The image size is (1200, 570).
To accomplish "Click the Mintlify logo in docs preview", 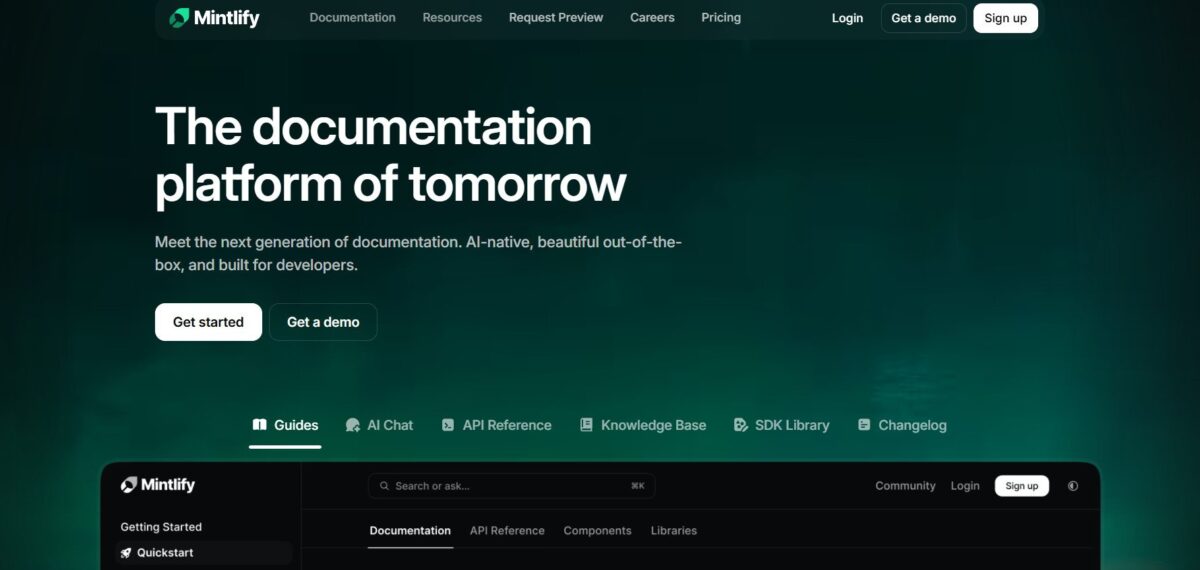I will [x=158, y=485].
